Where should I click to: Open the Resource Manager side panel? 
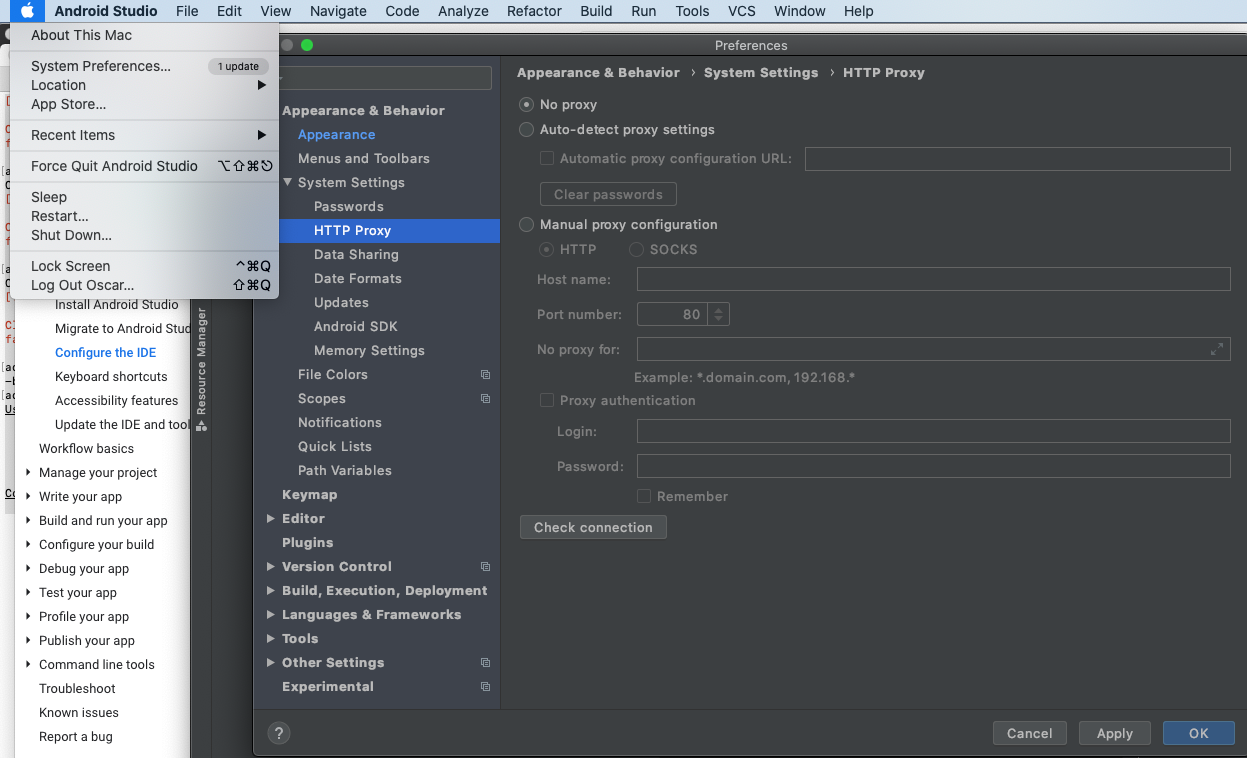(x=201, y=369)
